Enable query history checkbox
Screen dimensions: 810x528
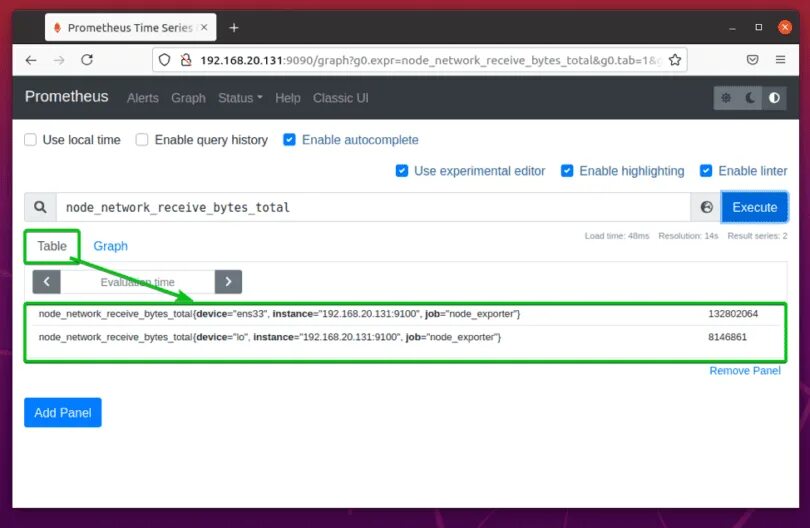click(x=142, y=139)
